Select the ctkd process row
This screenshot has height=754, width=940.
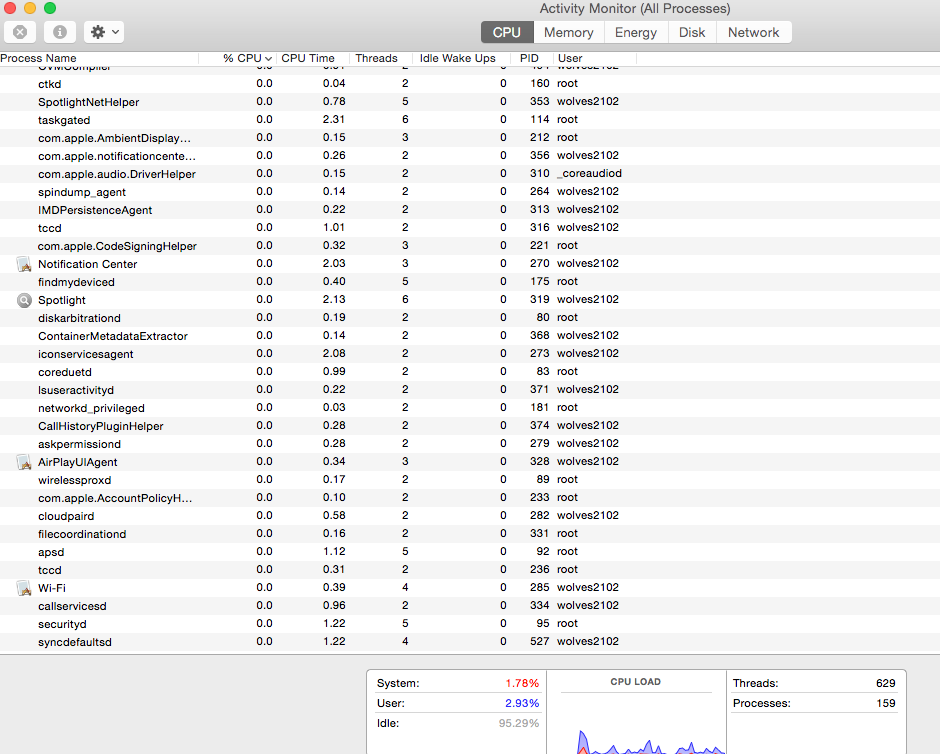pos(470,84)
